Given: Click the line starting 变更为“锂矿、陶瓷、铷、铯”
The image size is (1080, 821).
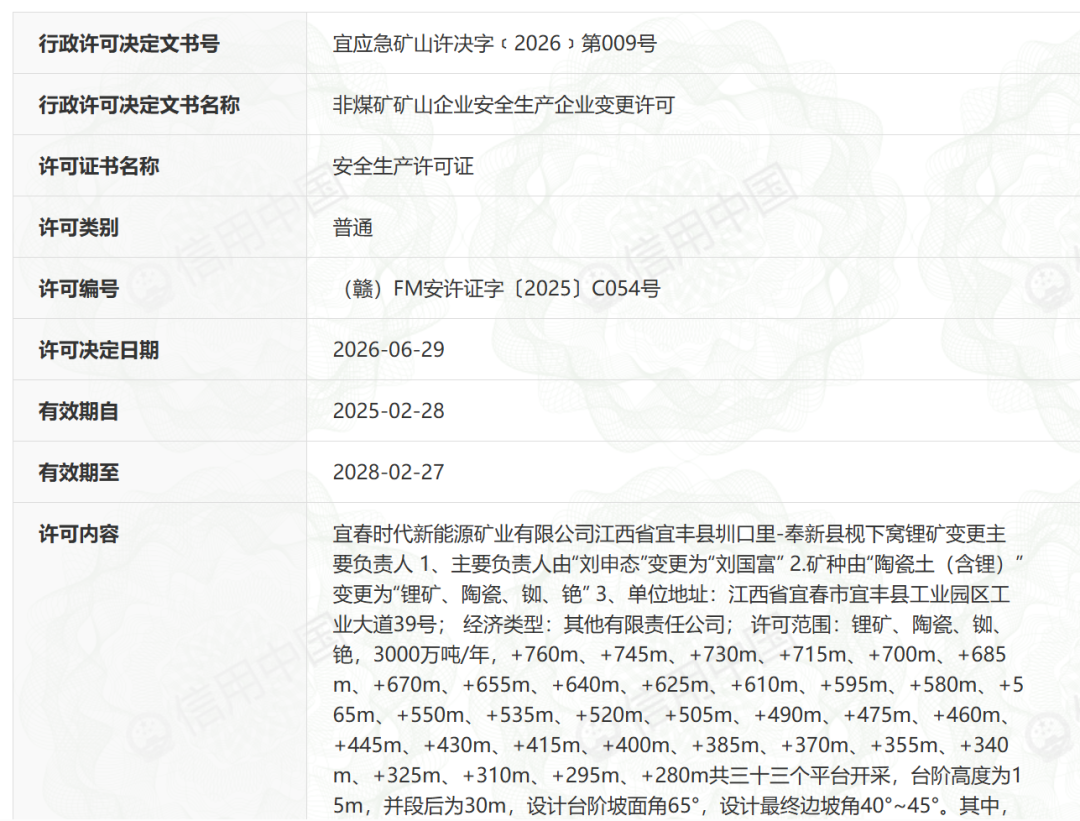Looking at the screenshot, I should [x=672, y=594].
